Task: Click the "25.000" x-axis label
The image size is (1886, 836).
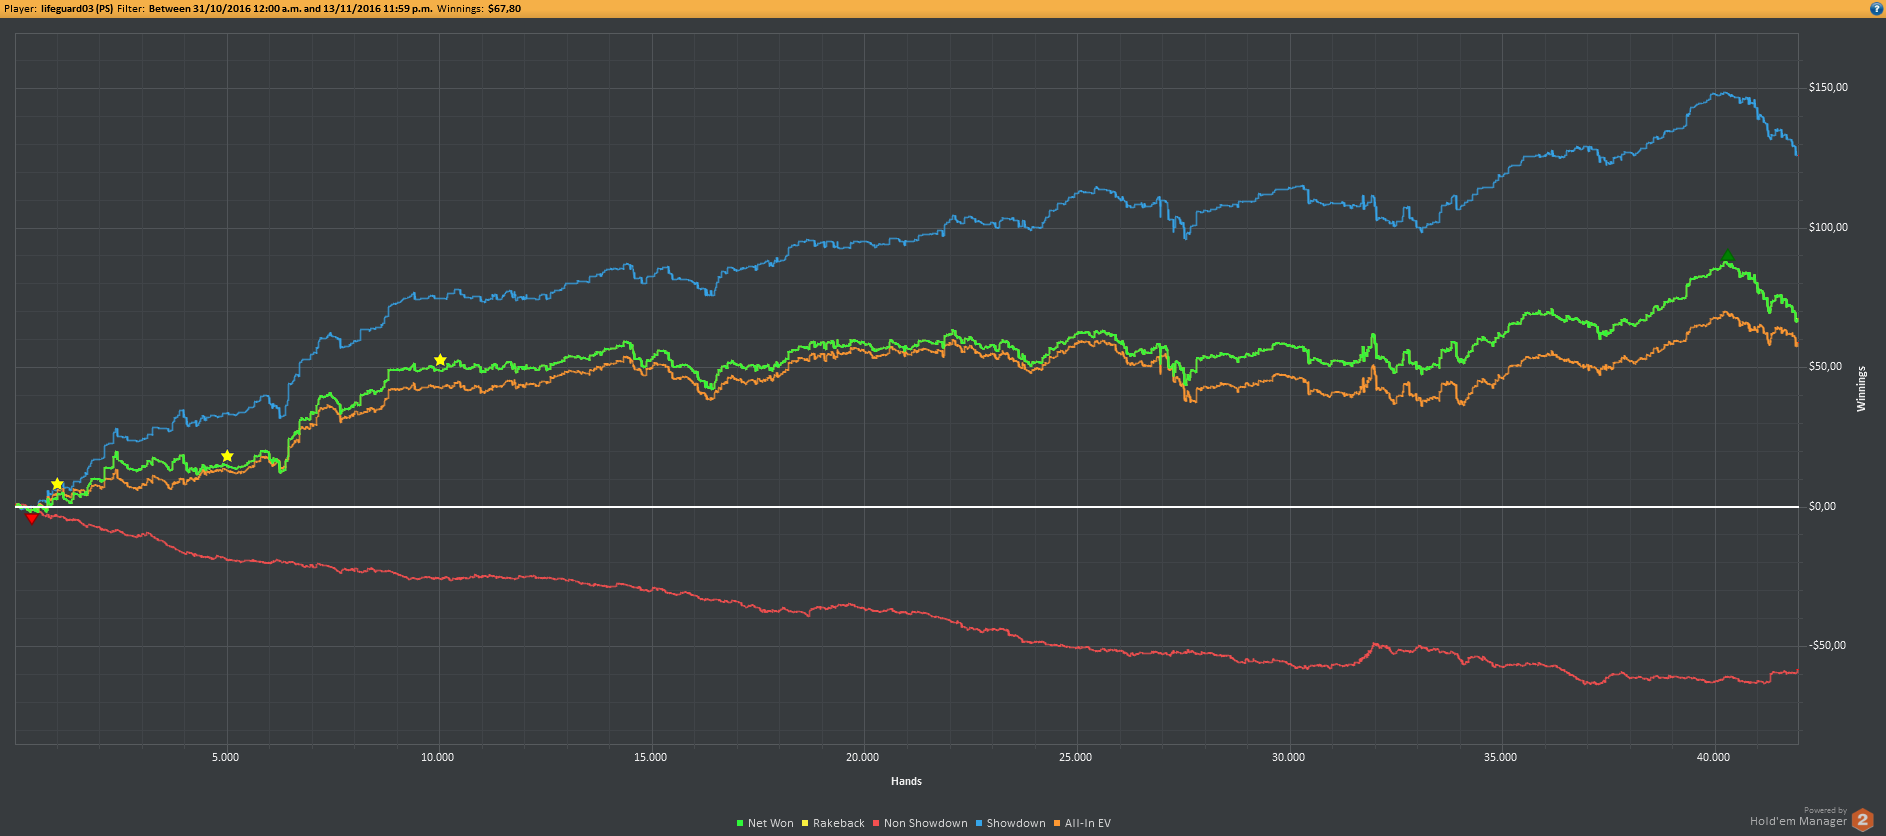Action: [1076, 758]
